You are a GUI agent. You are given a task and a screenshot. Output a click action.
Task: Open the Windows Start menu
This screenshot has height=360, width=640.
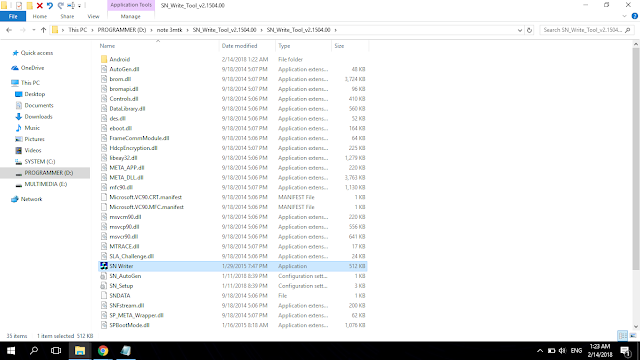coord(11,351)
